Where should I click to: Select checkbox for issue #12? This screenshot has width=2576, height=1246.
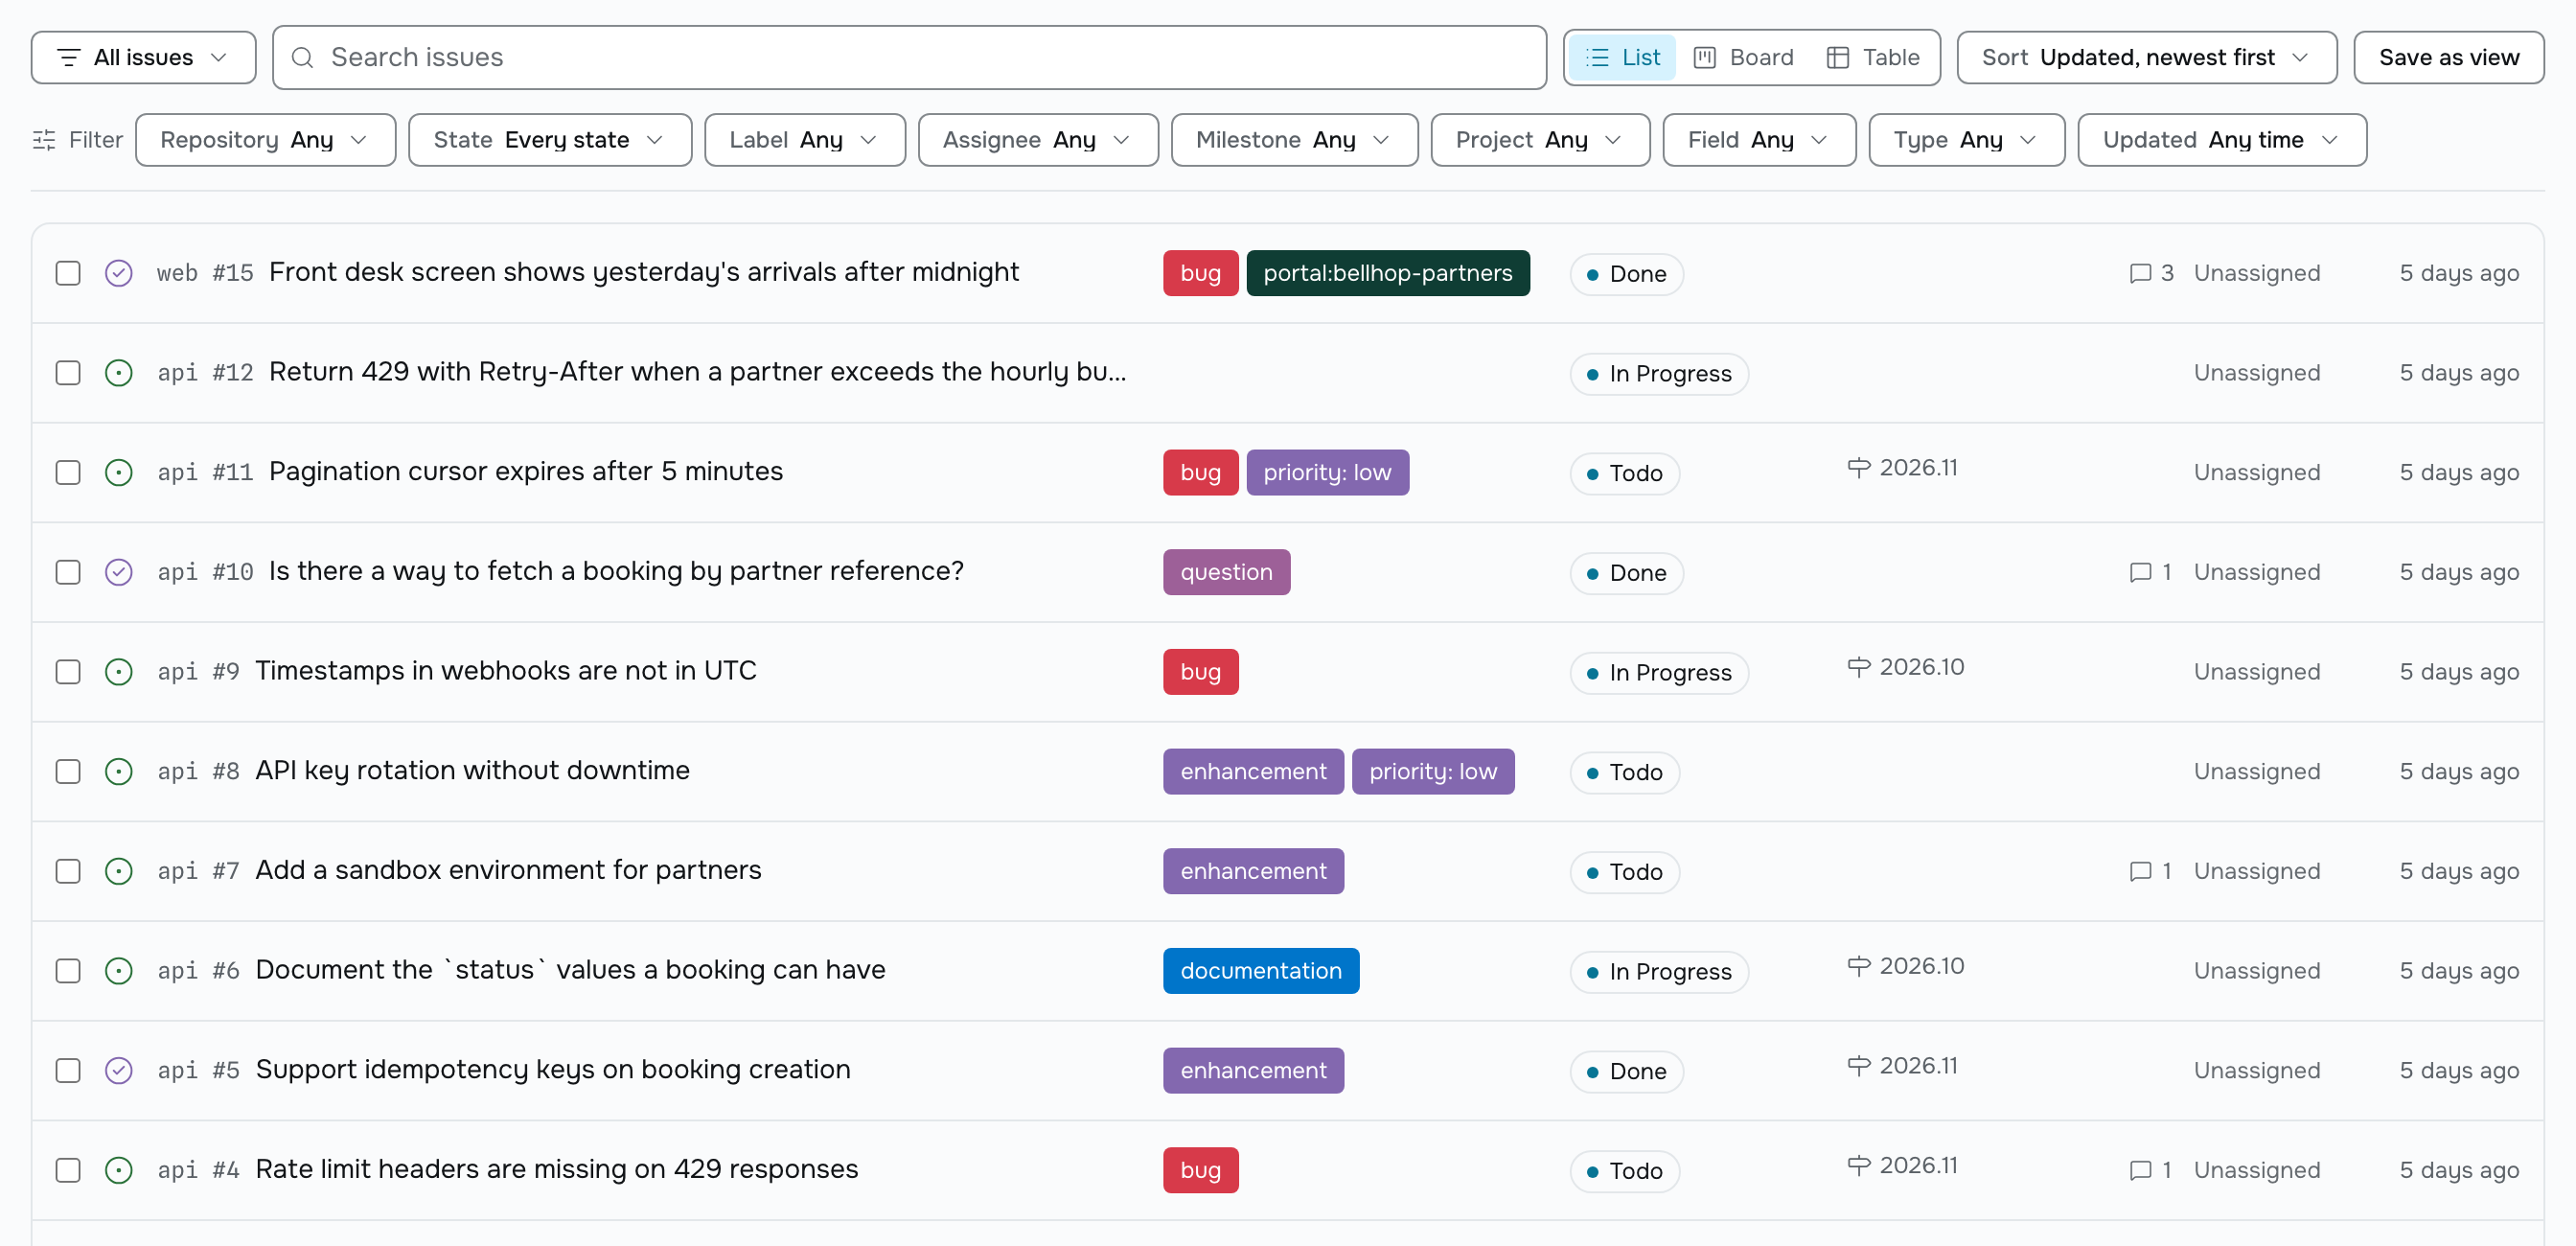coord(68,373)
